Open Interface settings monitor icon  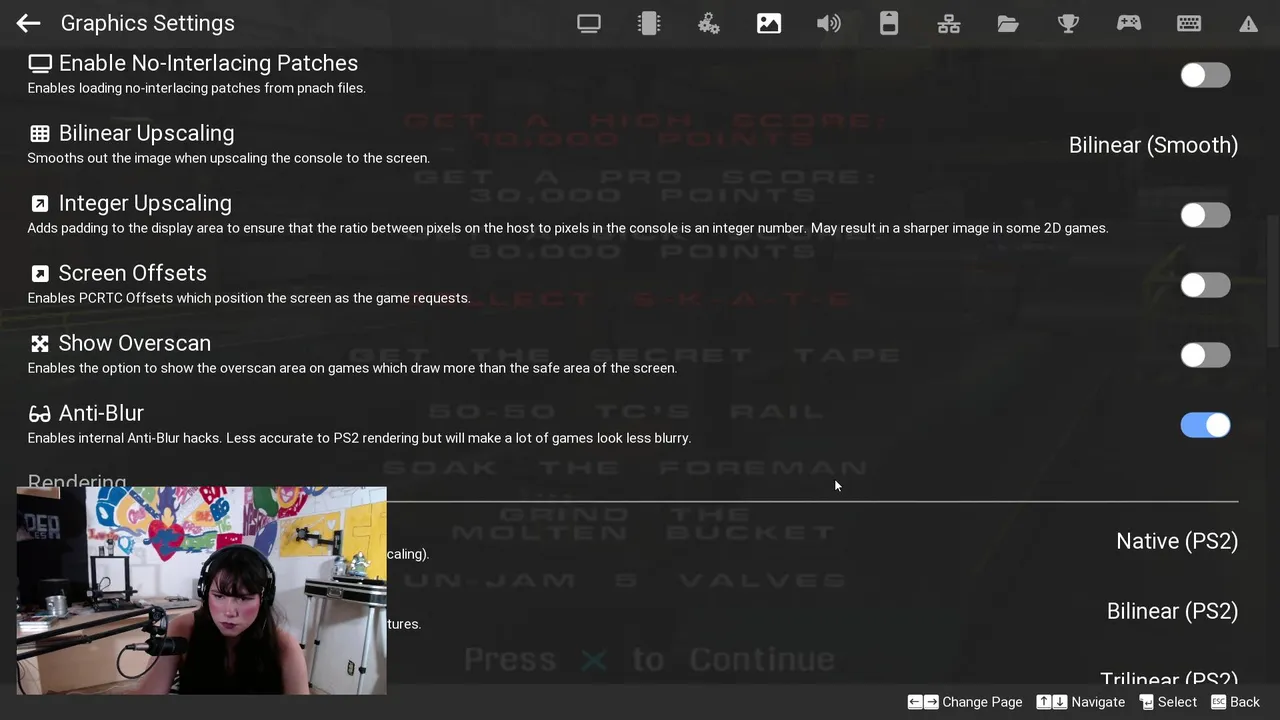589,23
